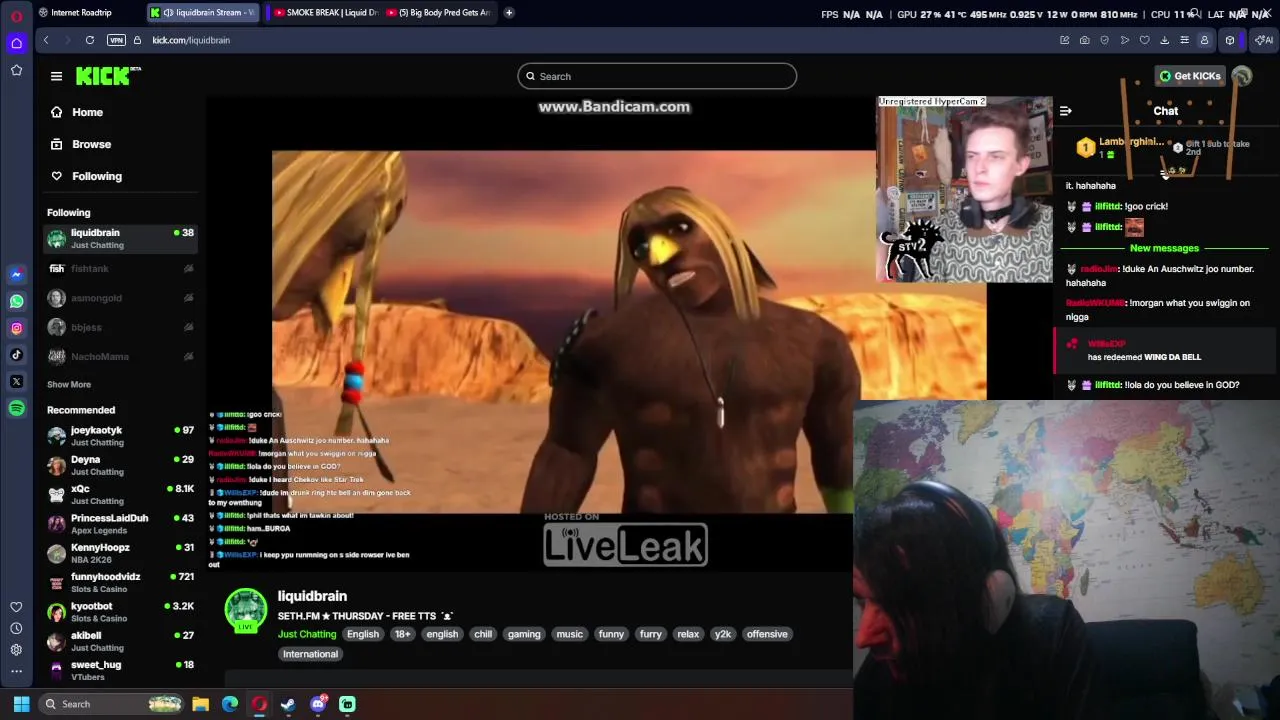Open xQc recommended channel
This screenshot has height=720, width=1280.
click(x=120, y=494)
